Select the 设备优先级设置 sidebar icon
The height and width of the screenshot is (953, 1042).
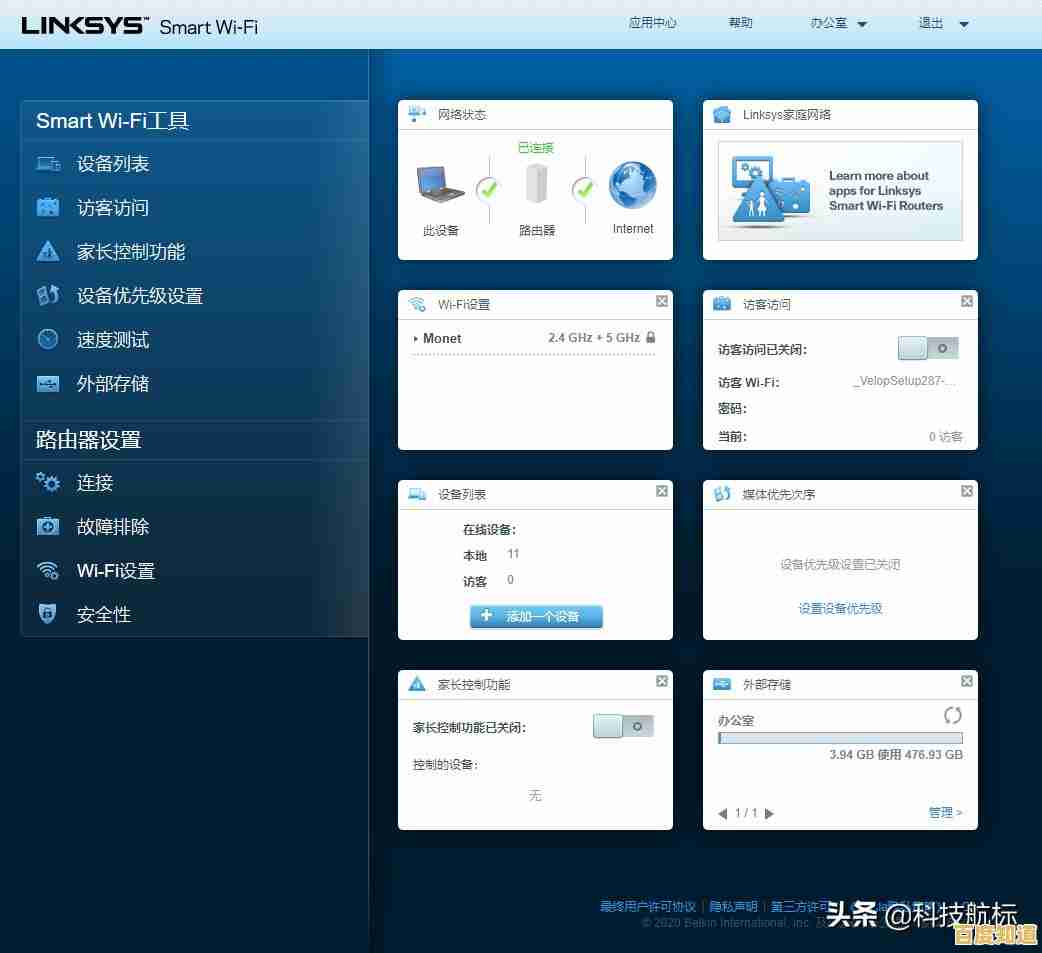[47, 295]
